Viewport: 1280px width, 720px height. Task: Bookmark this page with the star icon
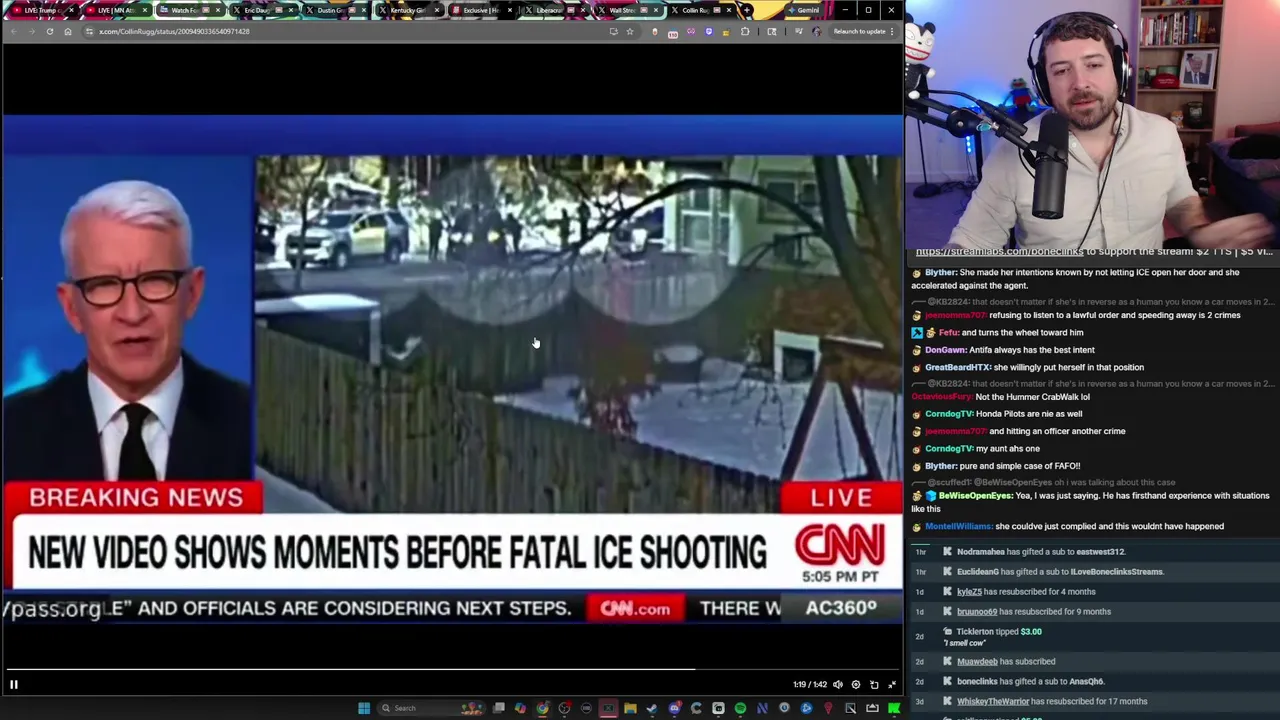(629, 31)
